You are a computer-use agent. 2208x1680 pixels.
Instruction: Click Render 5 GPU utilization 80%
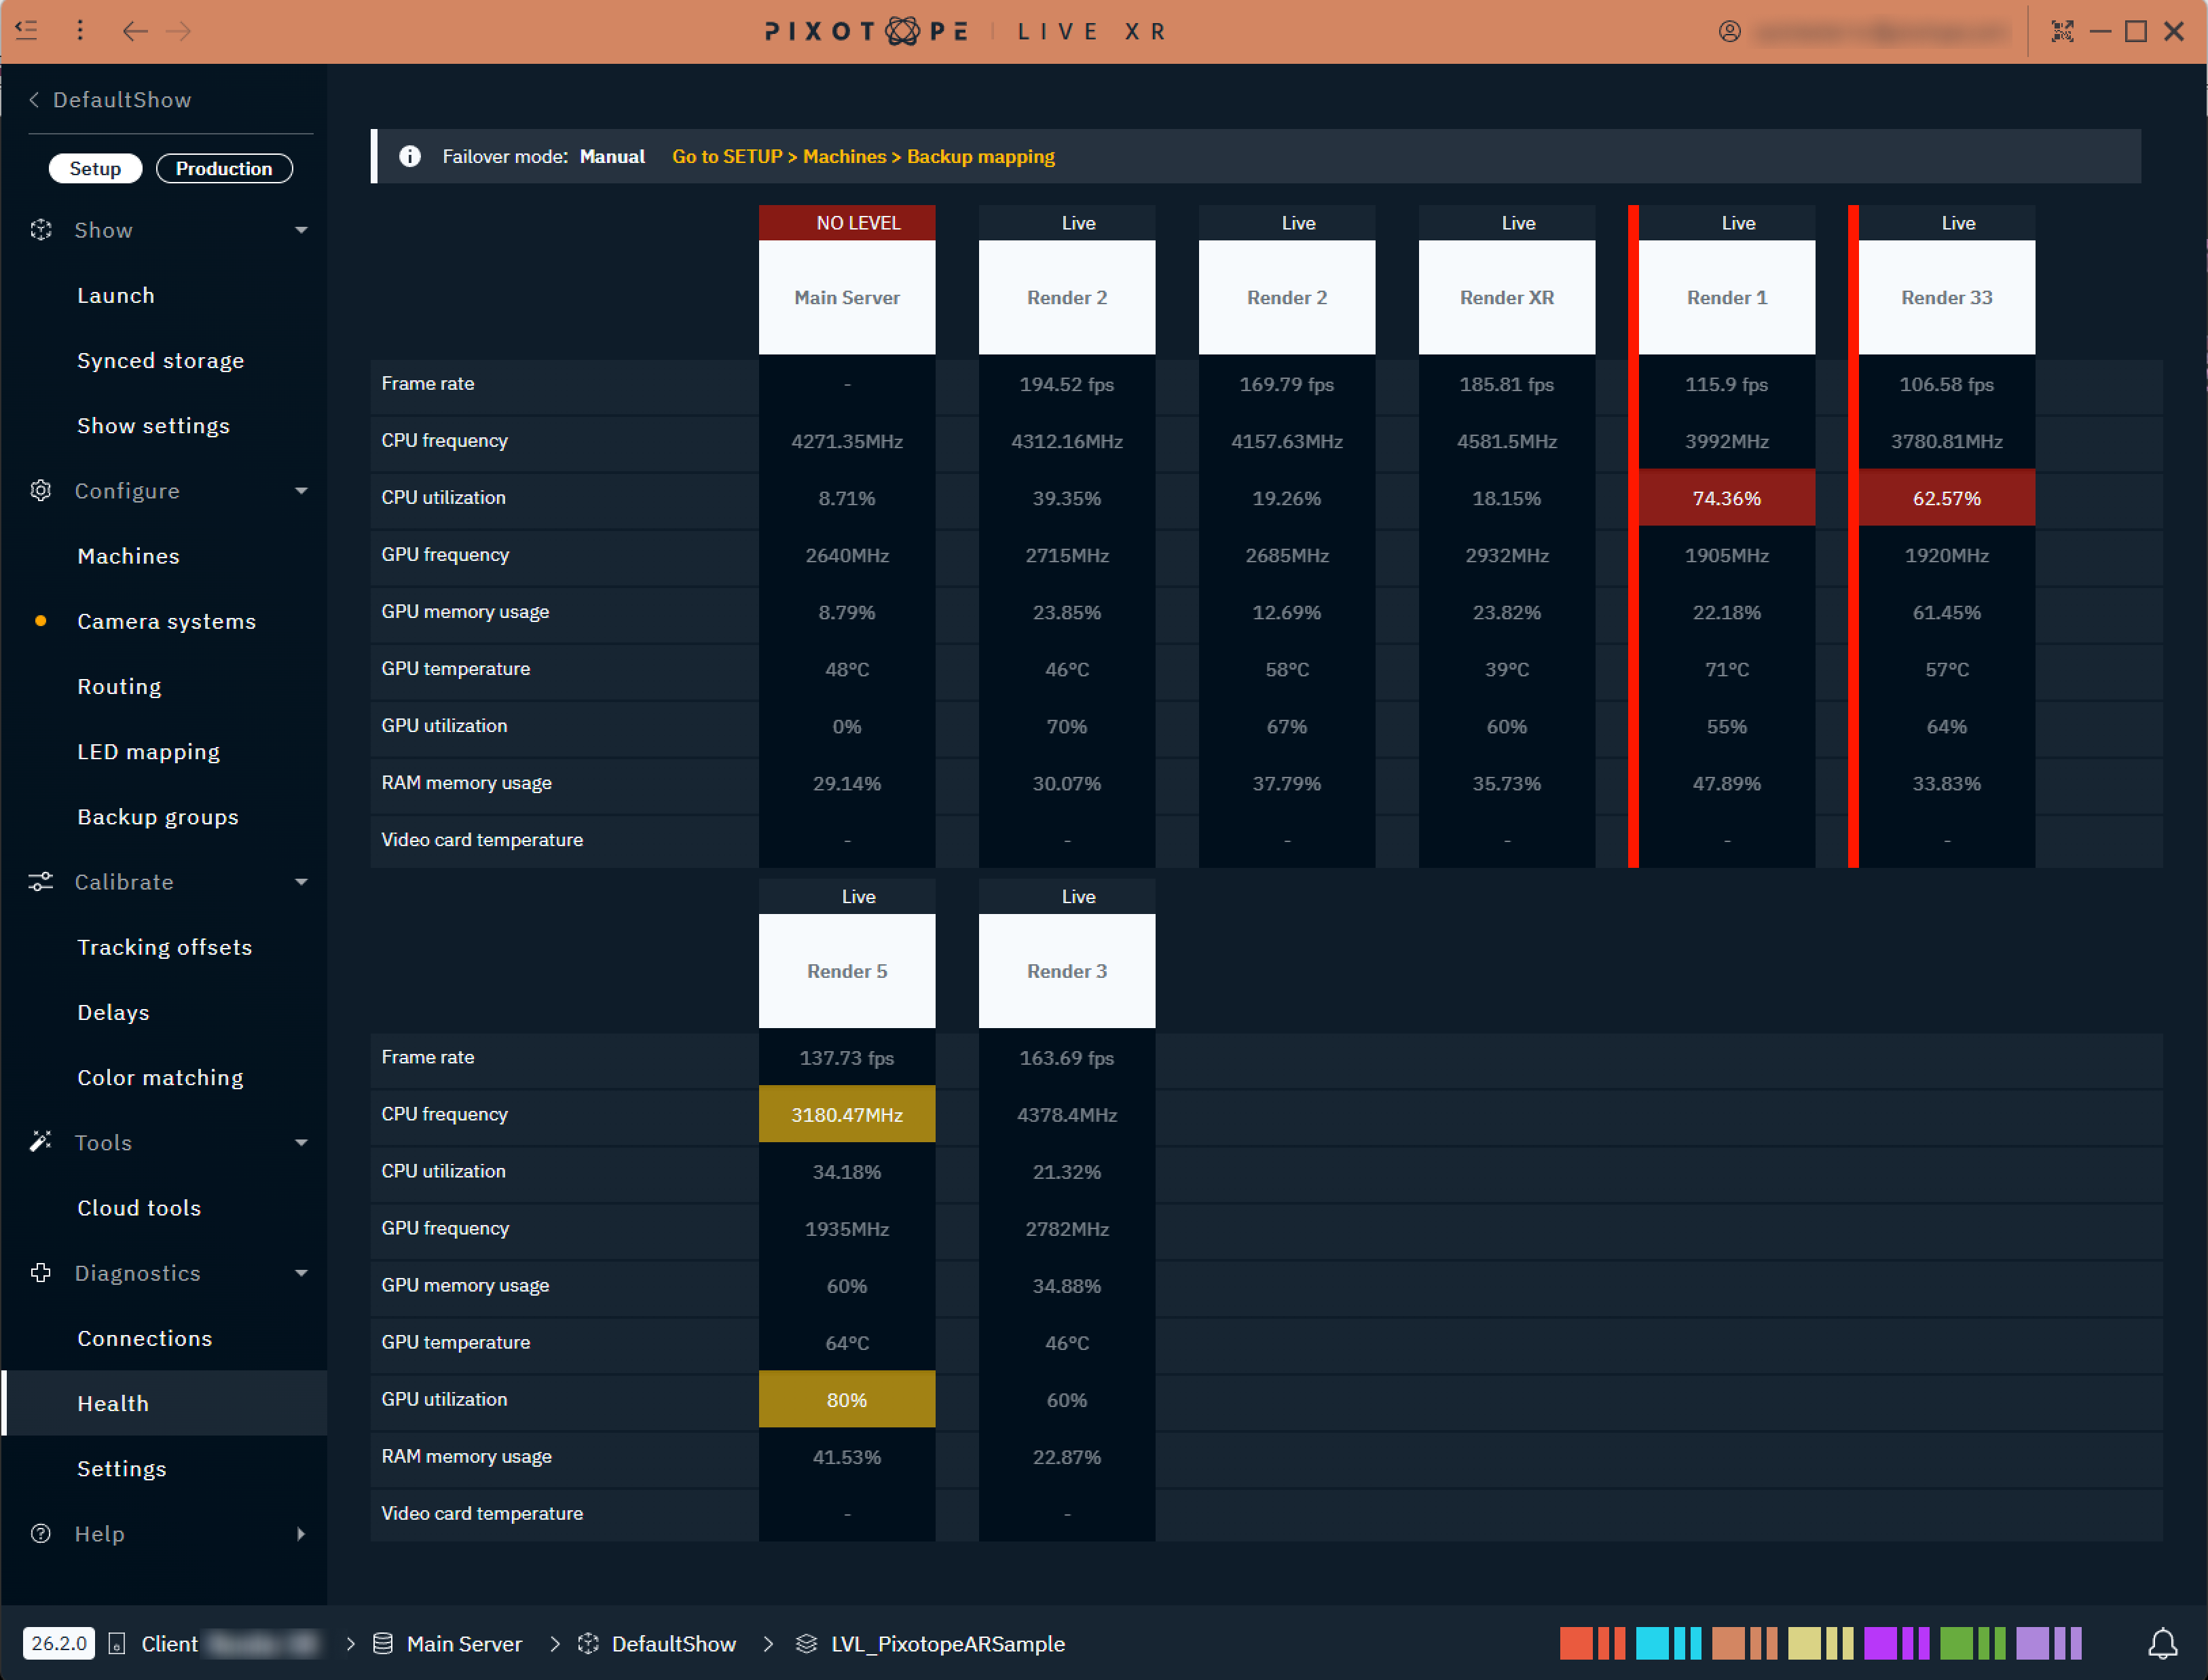tap(847, 1400)
